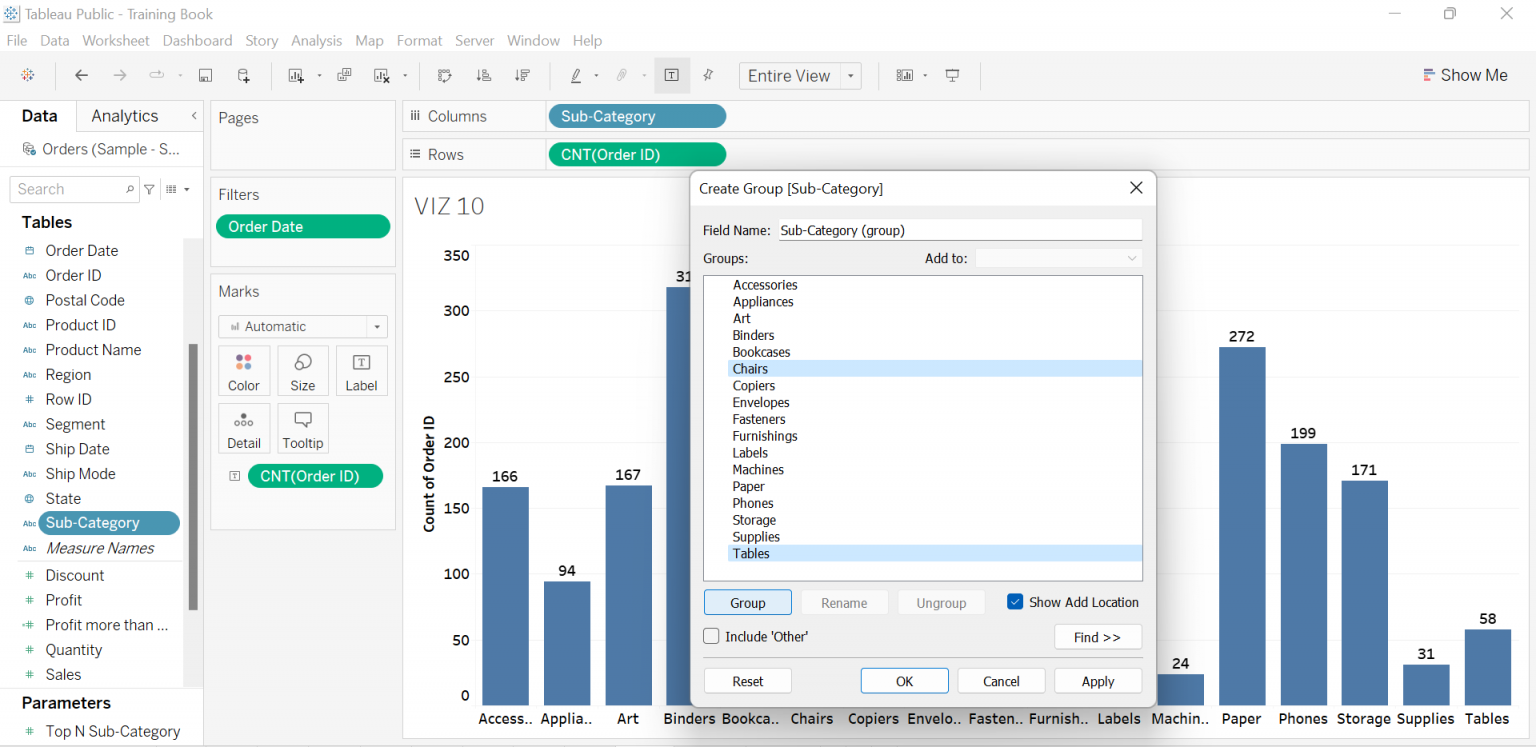Viewport: 1536px width, 747px height.
Task: Toggle Show Mark Labels toolbar button
Action: [x=672, y=75]
